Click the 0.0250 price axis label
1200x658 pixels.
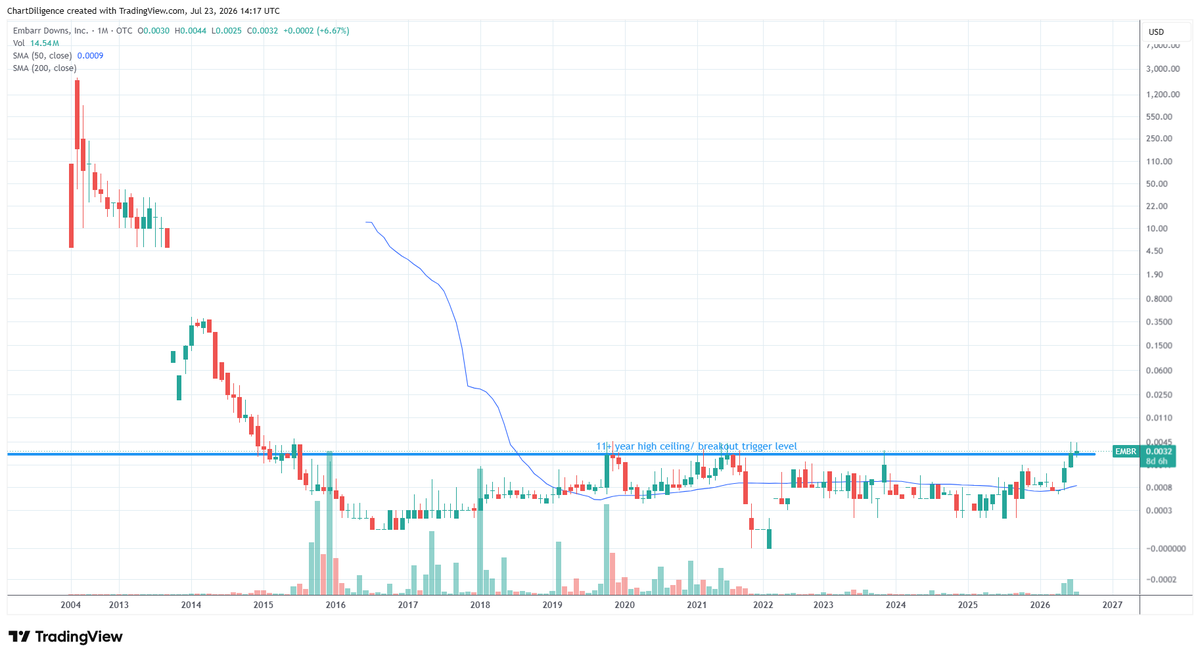click(1161, 394)
